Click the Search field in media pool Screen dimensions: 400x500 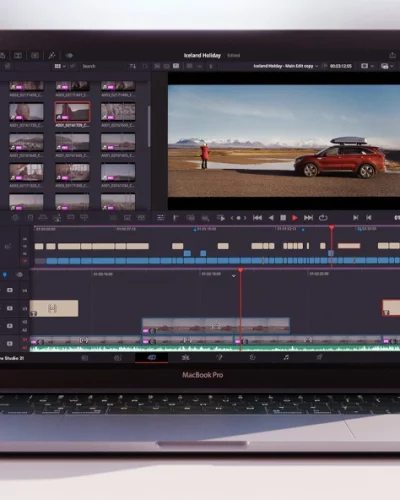pos(102,66)
